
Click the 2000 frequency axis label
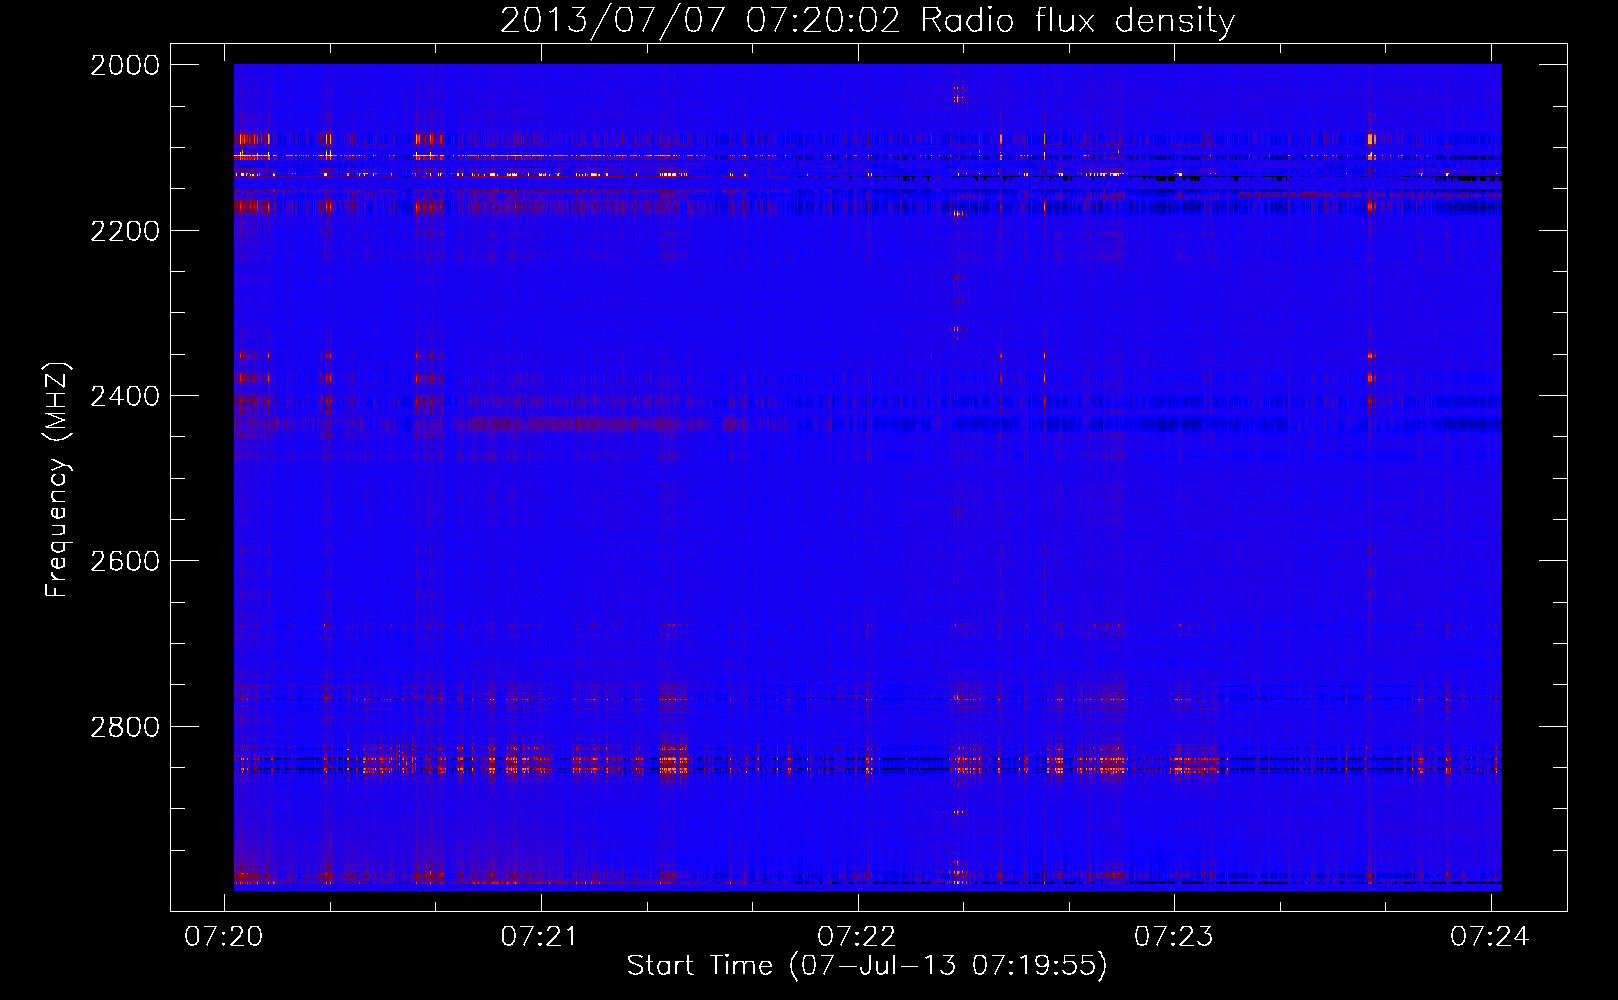point(125,66)
